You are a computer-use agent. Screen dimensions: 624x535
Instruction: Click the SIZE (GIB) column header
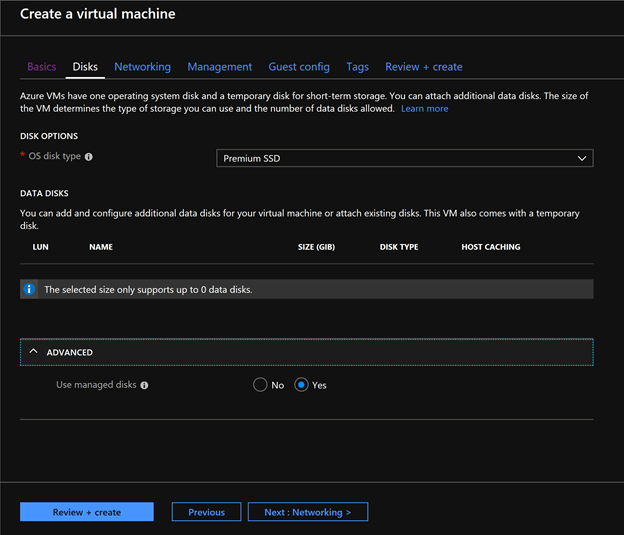pos(316,247)
